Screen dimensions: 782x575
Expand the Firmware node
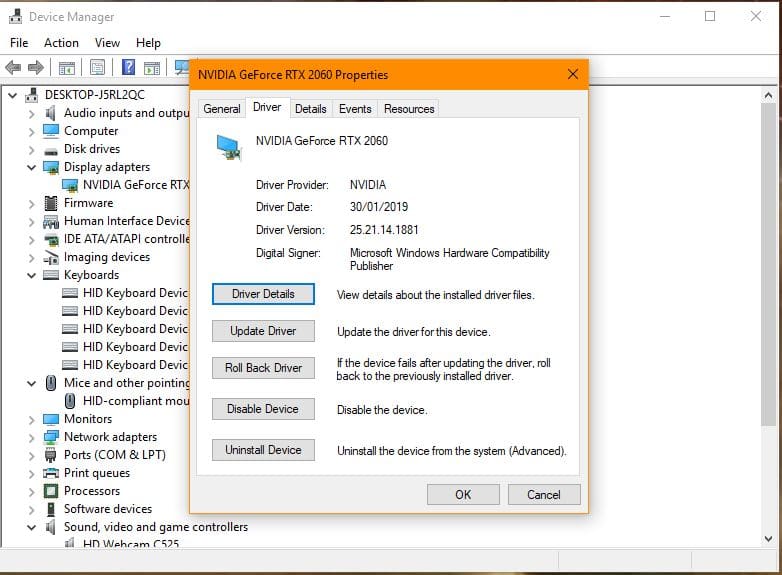coord(31,204)
